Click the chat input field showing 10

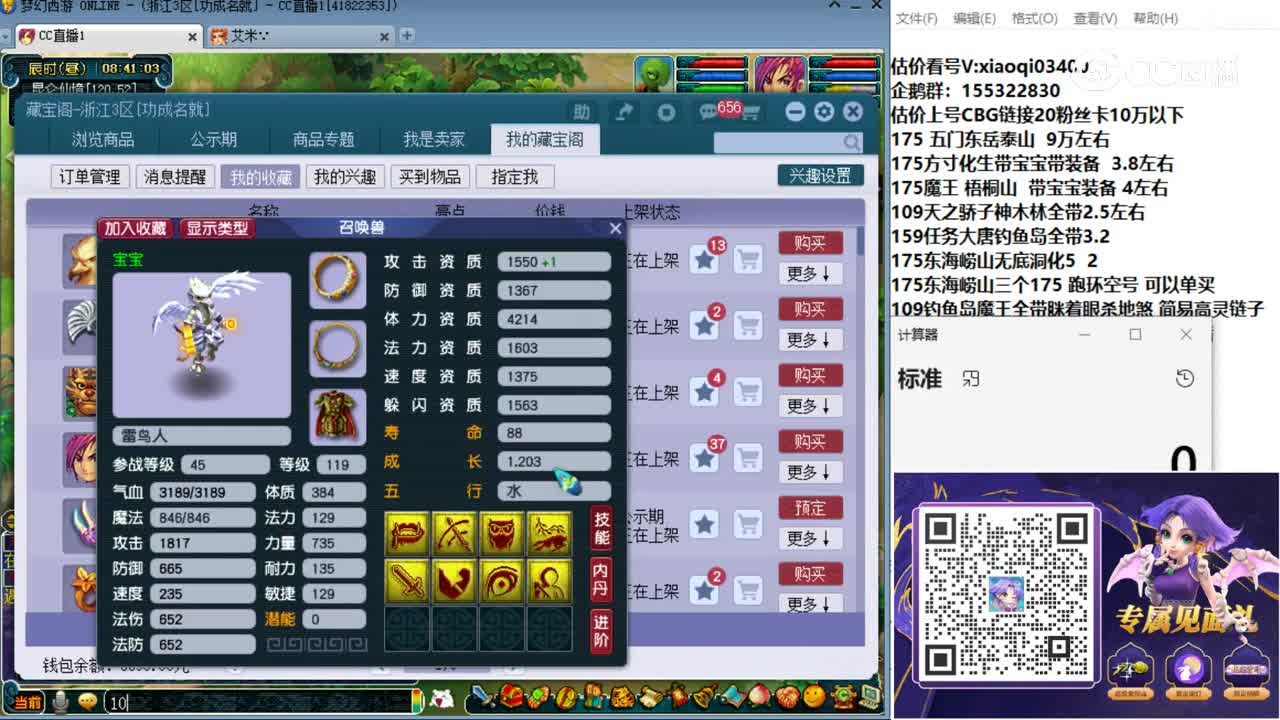[260, 703]
